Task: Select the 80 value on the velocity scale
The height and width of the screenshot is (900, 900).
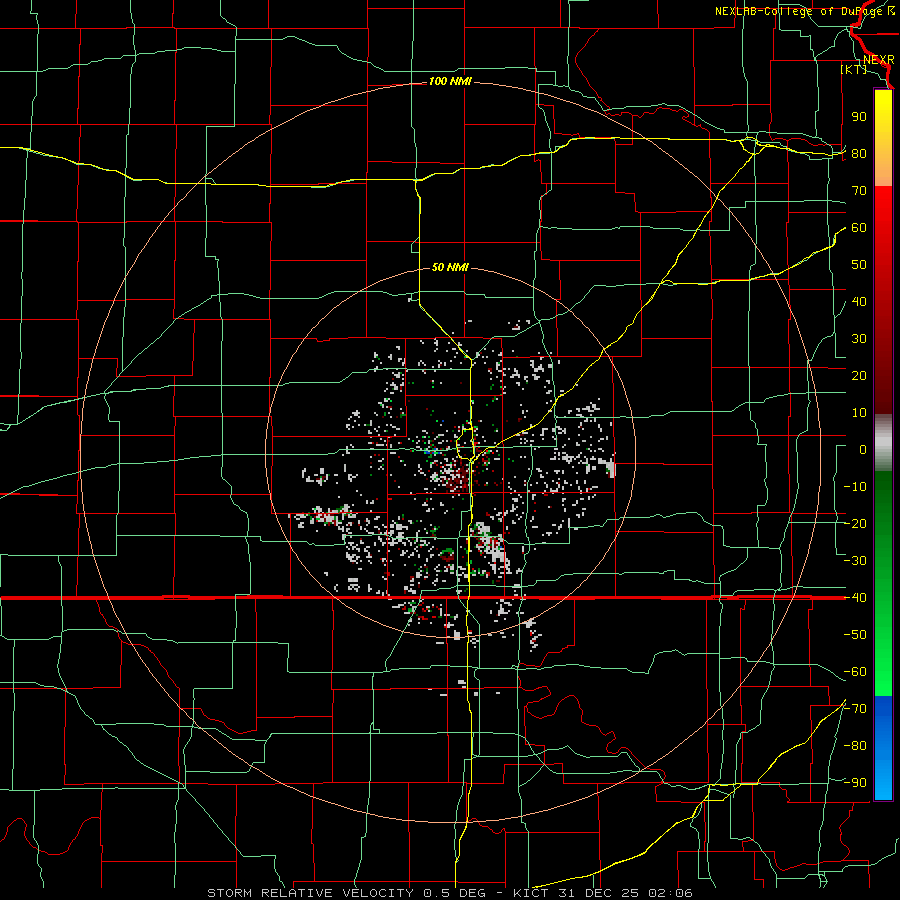Action: pos(859,153)
